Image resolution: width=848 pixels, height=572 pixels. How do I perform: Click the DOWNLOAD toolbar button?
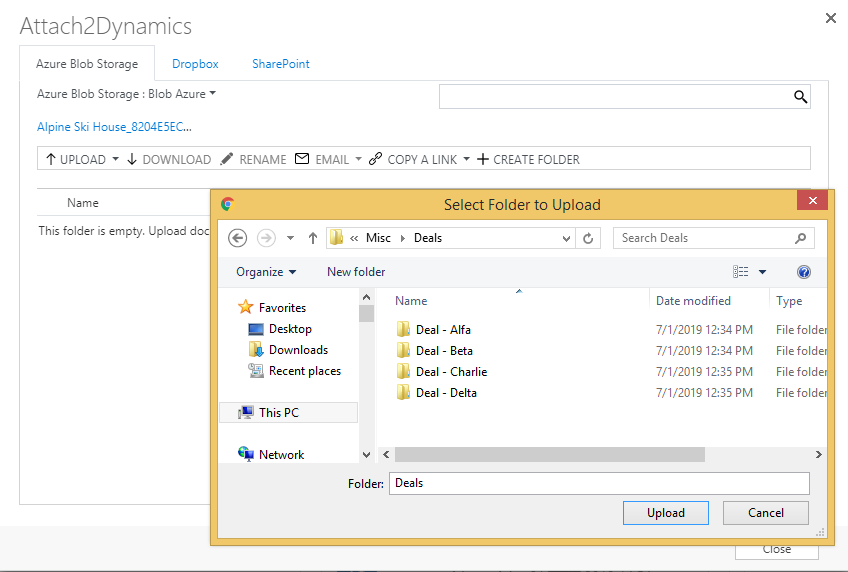[x=169, y=159]
